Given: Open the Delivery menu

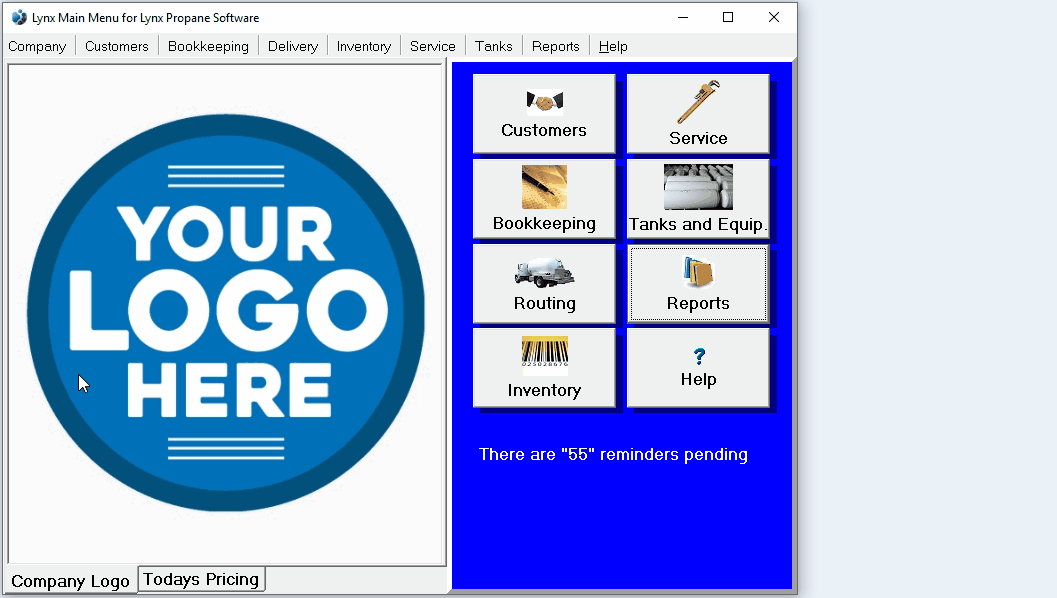Looking at the screenshot, I should click(292, 46).
